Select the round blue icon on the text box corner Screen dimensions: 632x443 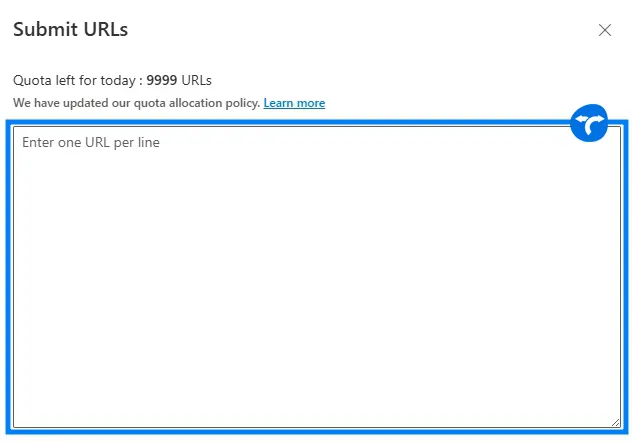coord(589,124)
